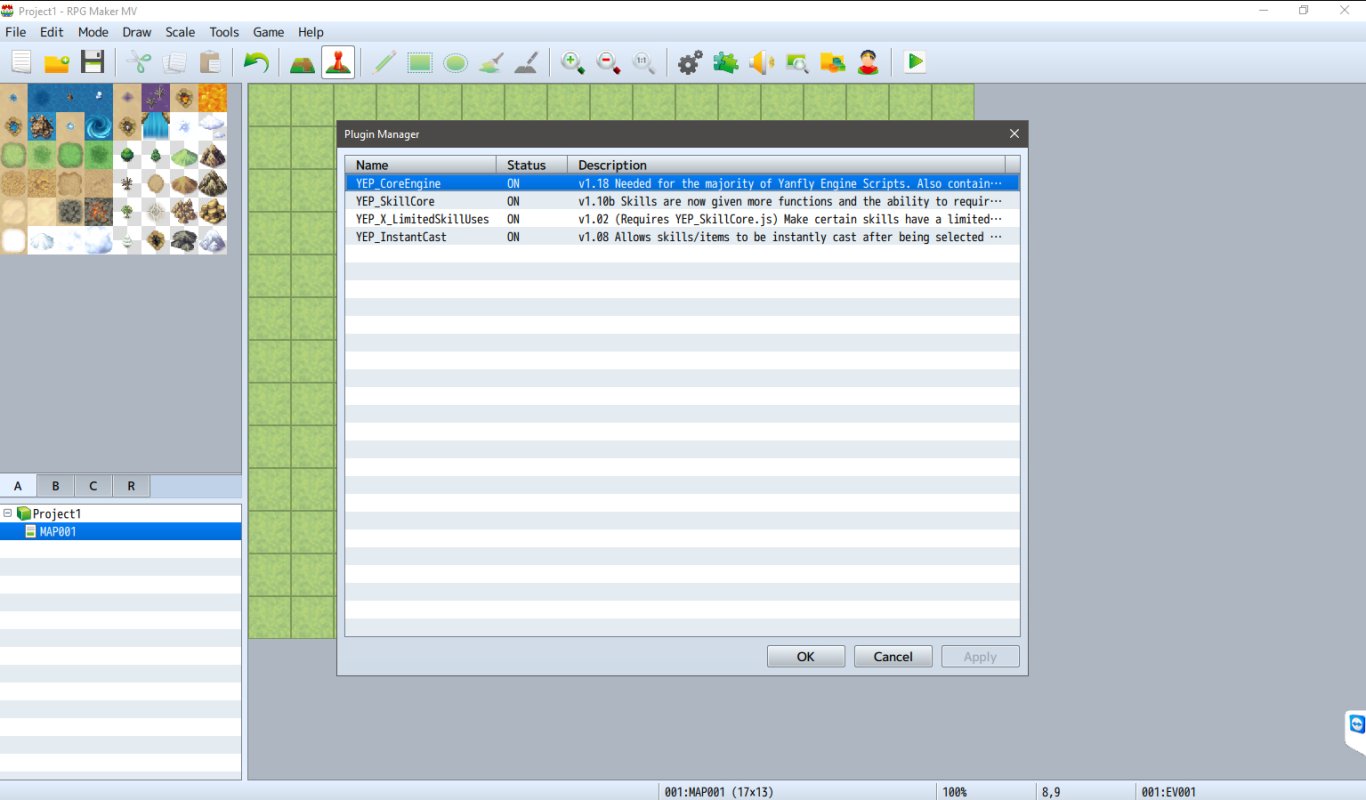Click YEP_InstantCast v1.08 description text

(790, 237)
